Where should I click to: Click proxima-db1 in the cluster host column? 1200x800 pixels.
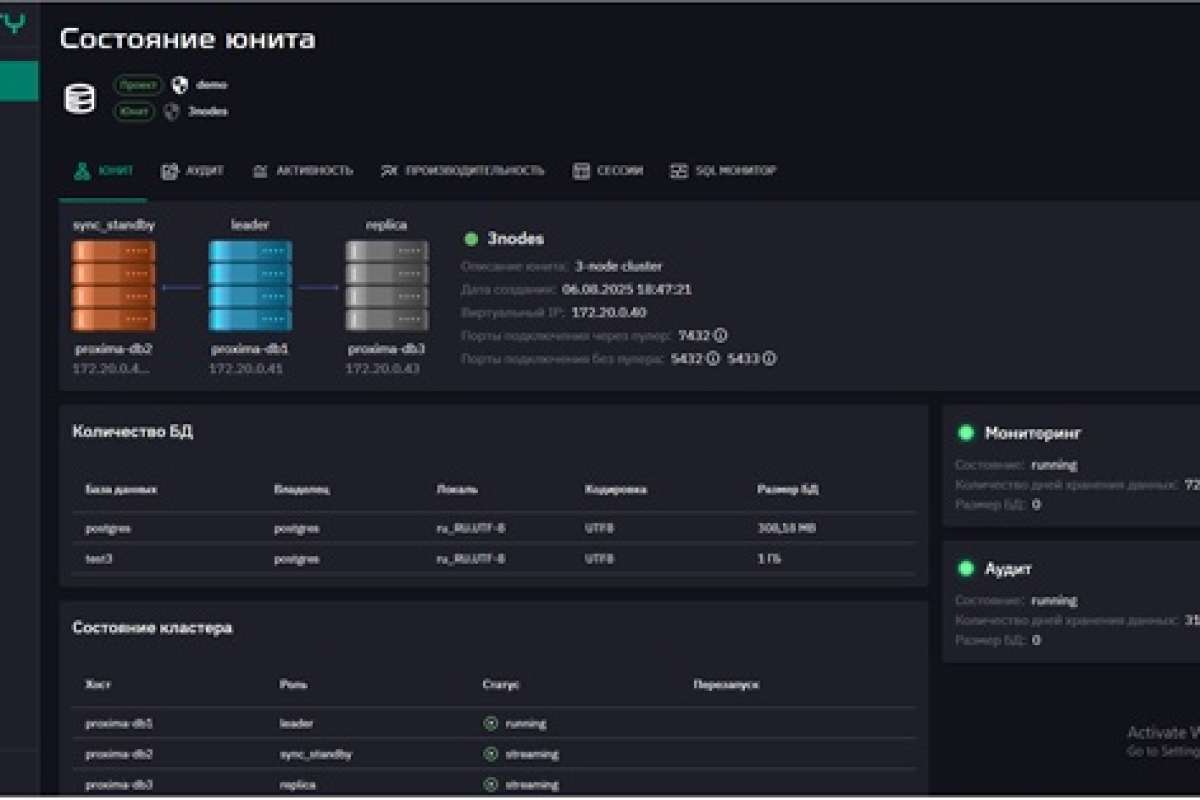tap(119, 723)
